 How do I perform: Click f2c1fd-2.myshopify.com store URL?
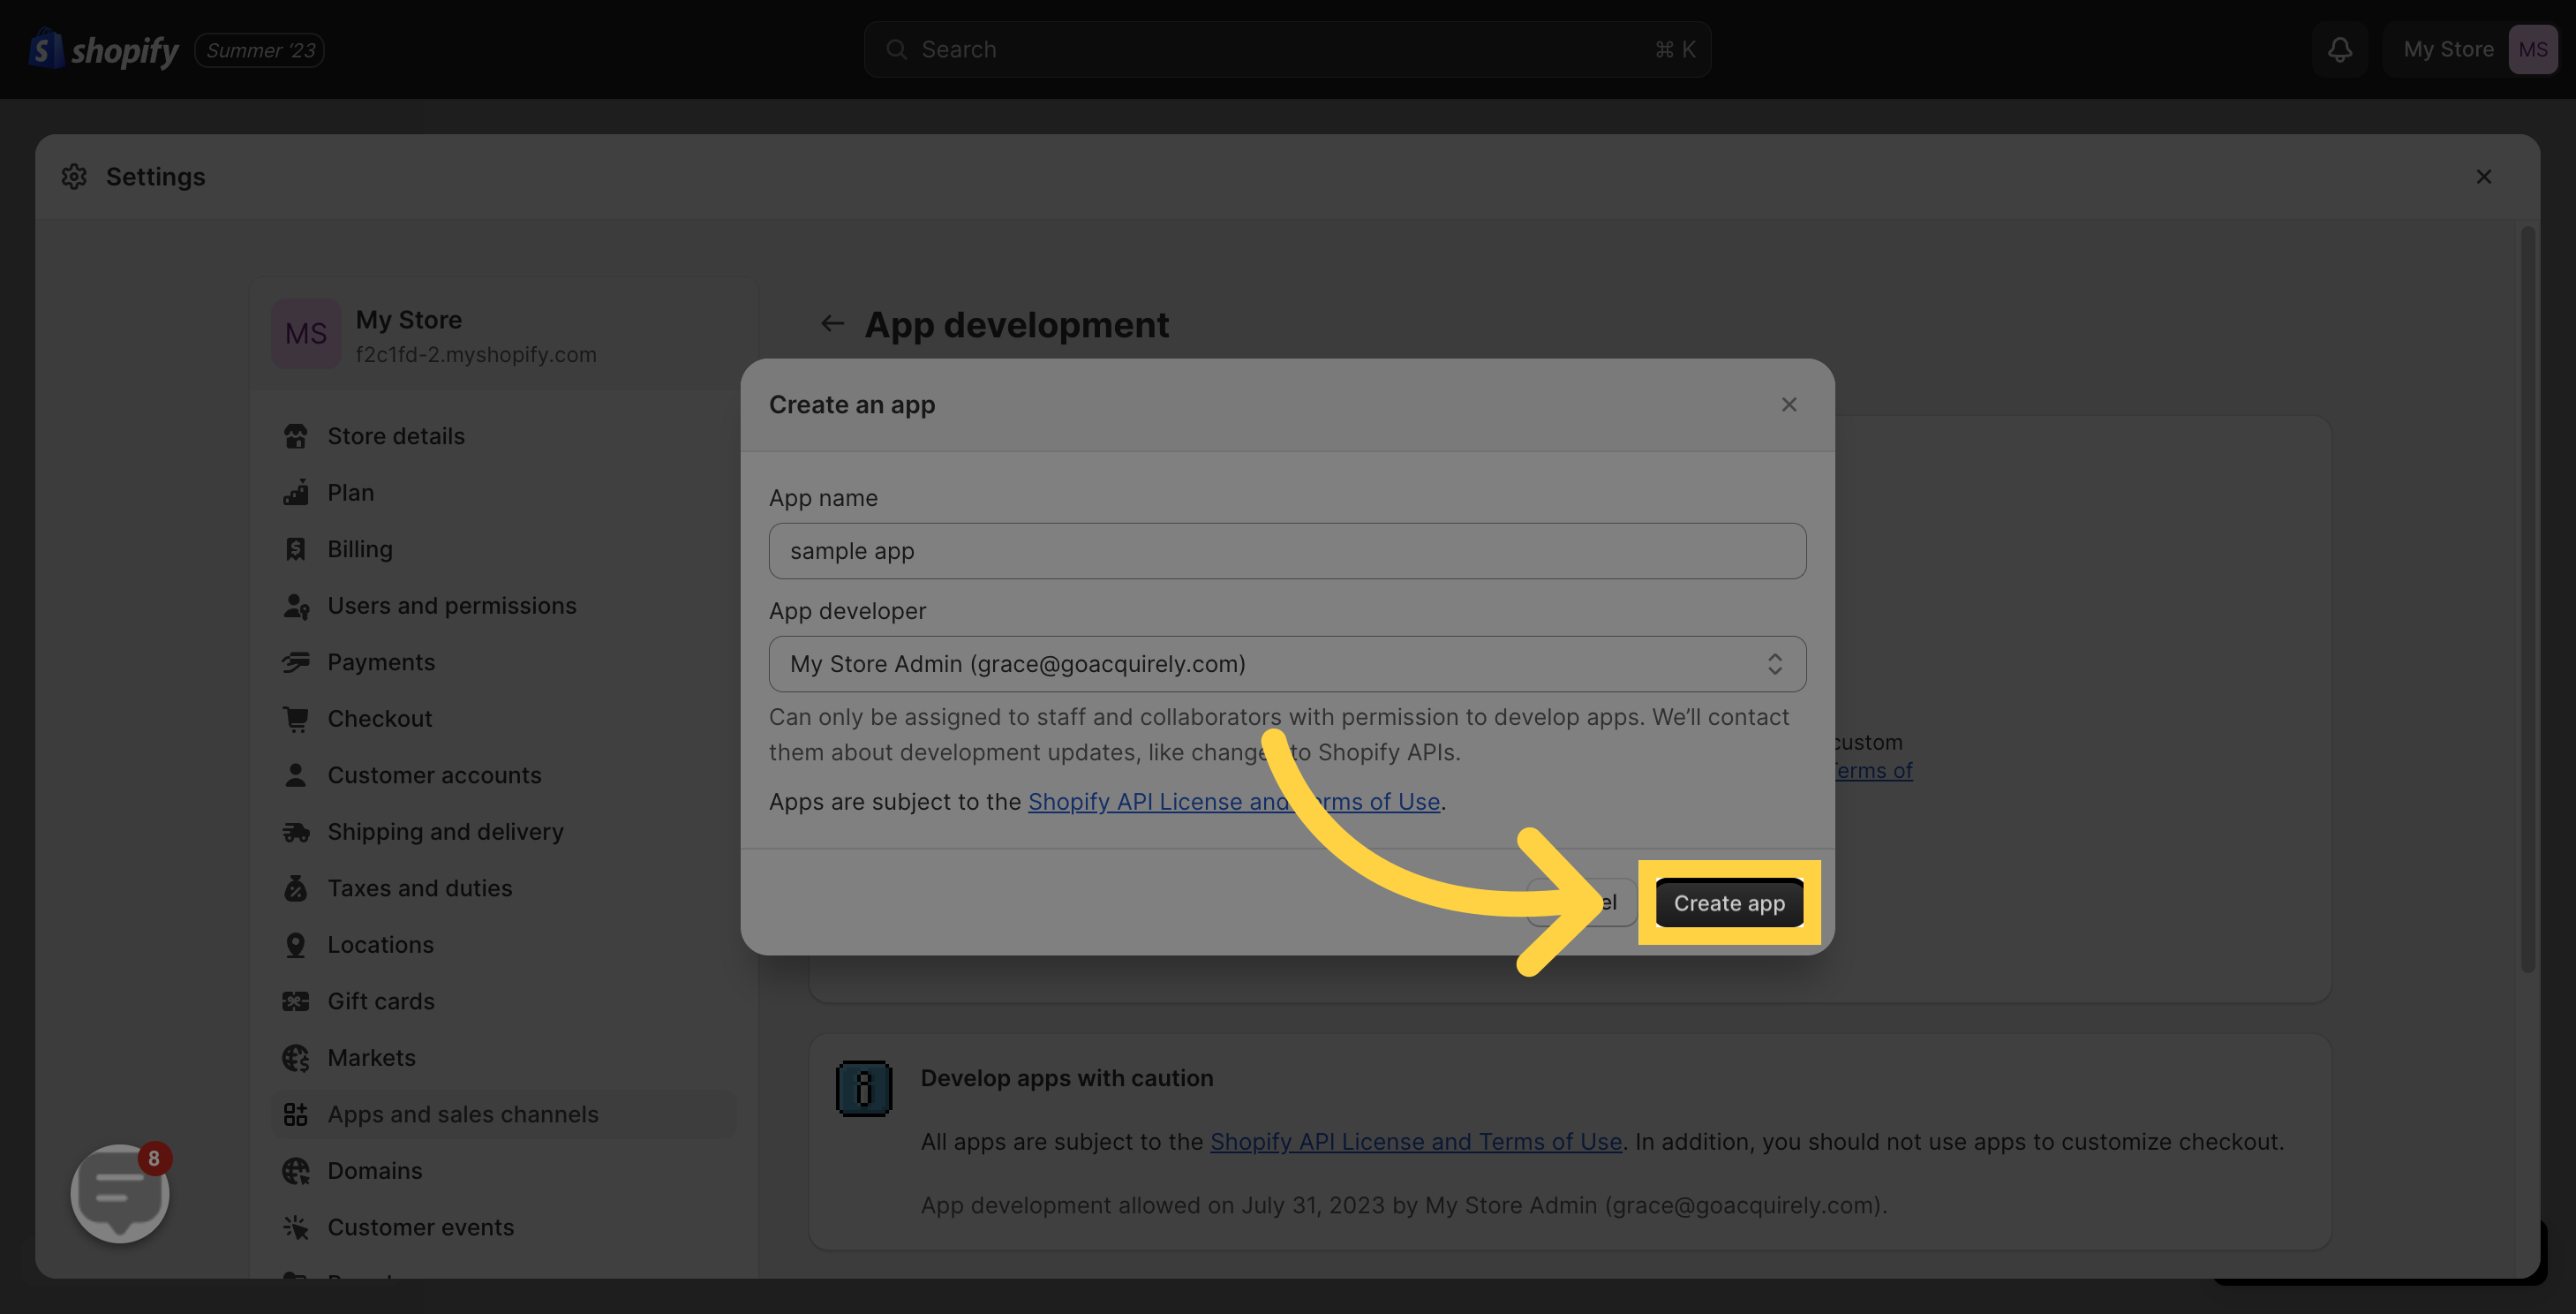tap(476, 355)
